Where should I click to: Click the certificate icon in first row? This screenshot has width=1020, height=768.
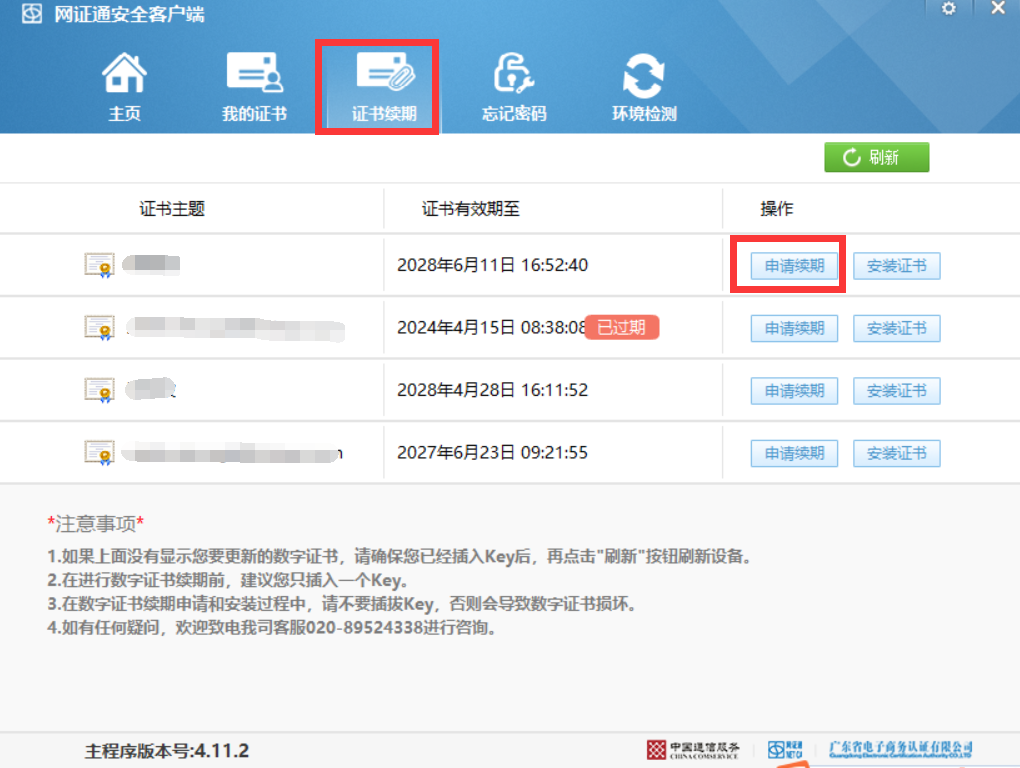(x=99, y=265)
